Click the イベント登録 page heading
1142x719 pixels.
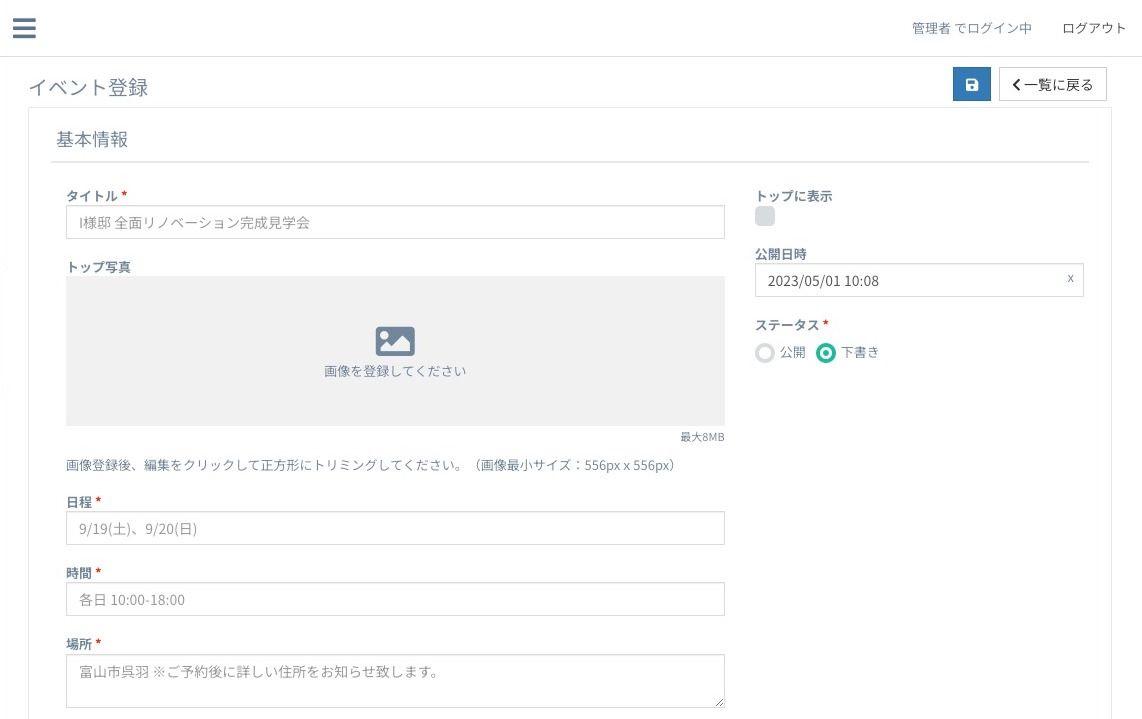coord(88,87)
